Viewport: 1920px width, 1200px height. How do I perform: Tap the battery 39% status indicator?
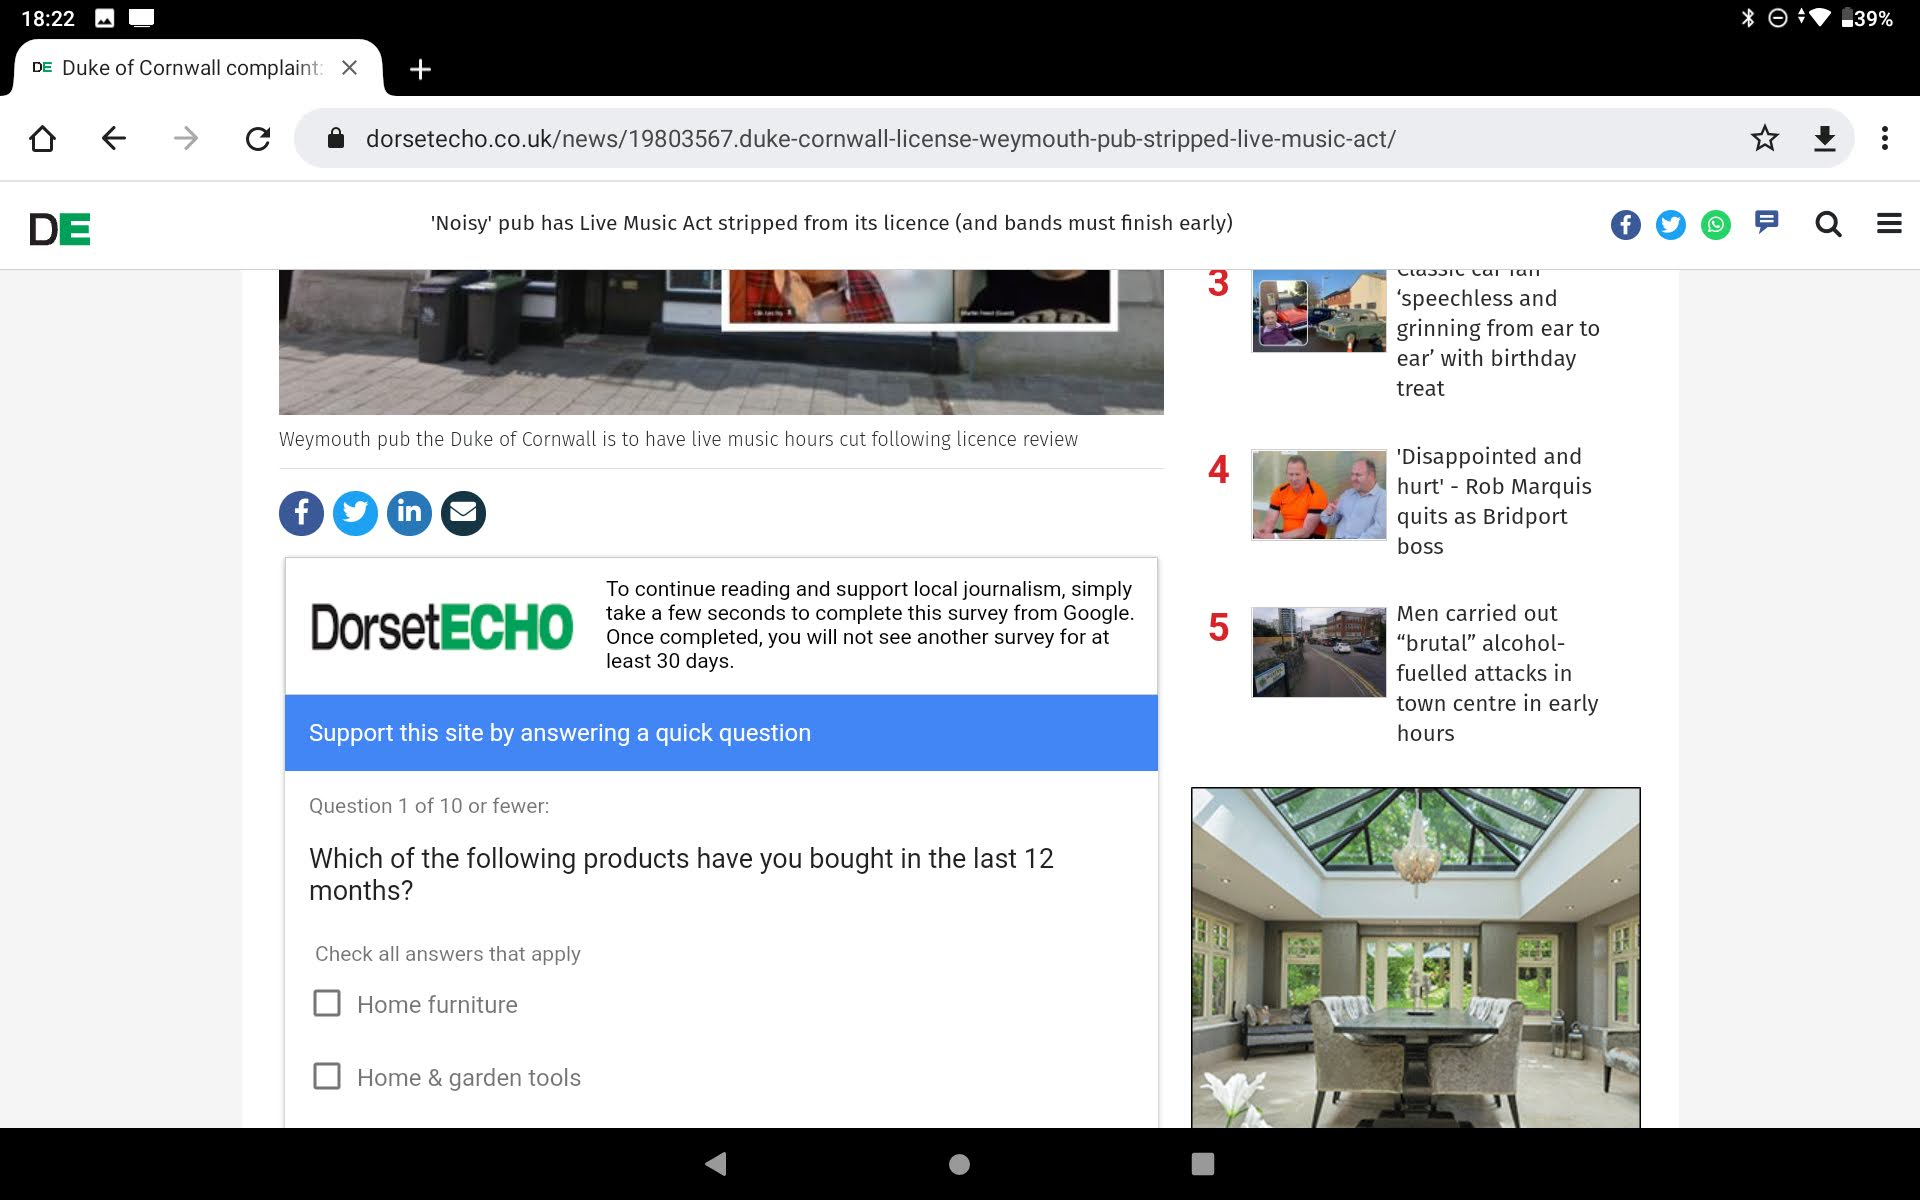point(1866,18)
